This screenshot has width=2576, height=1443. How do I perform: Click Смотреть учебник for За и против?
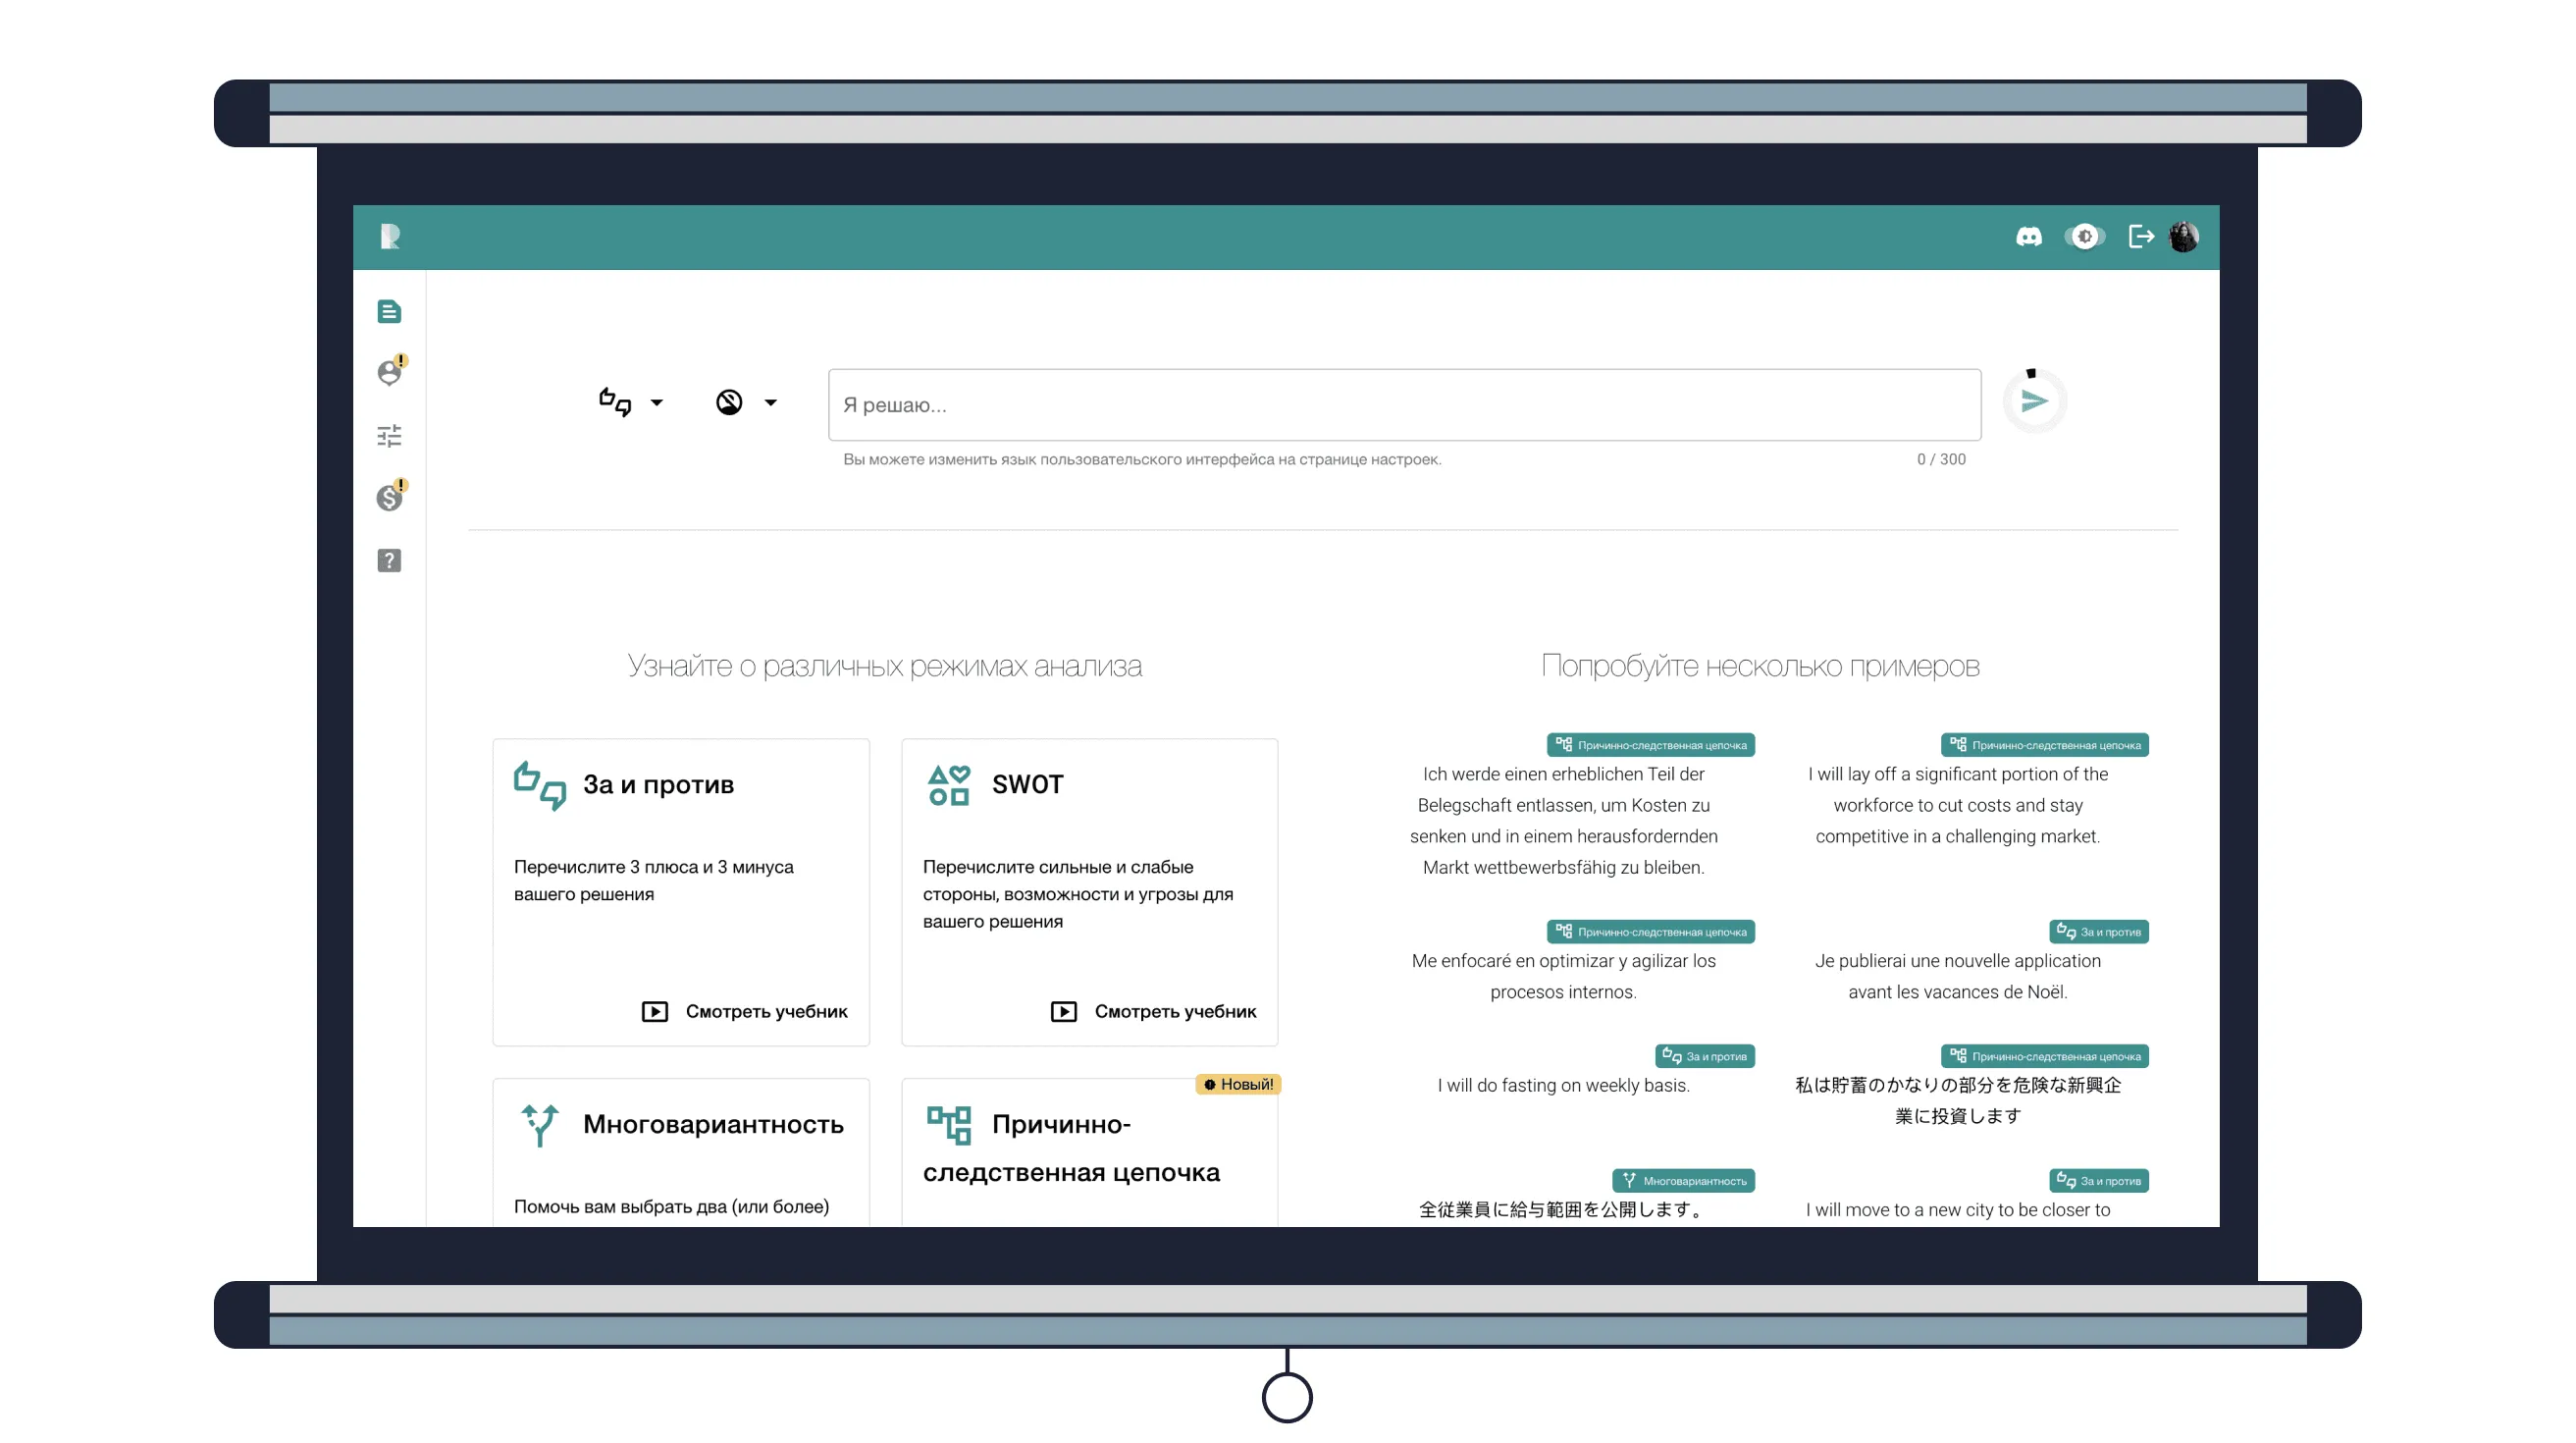743,1011
